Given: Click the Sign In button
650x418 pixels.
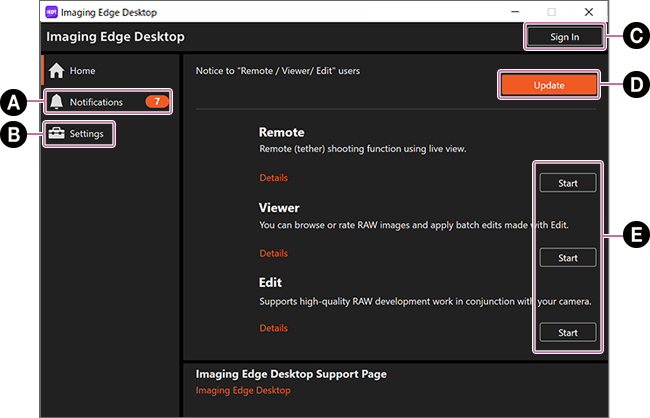Looking at the screenshot, I should (565, 37).
